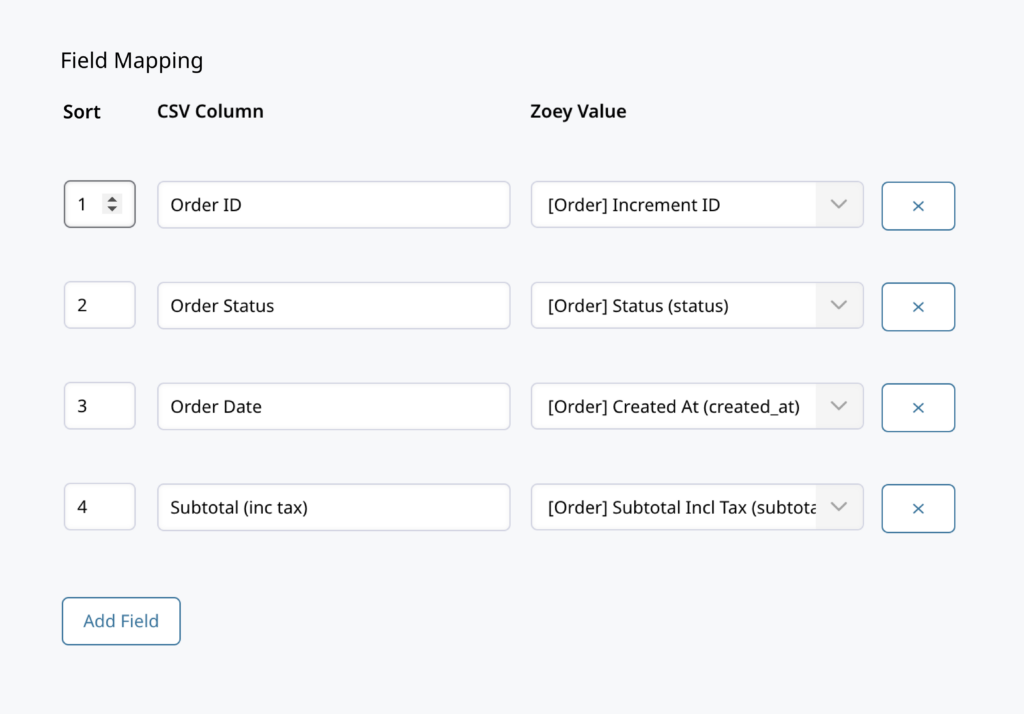The width and height of the screenshot is (1024, 714).
Task: Remove the Order Status field mapping row
Action: coord(918,306)
